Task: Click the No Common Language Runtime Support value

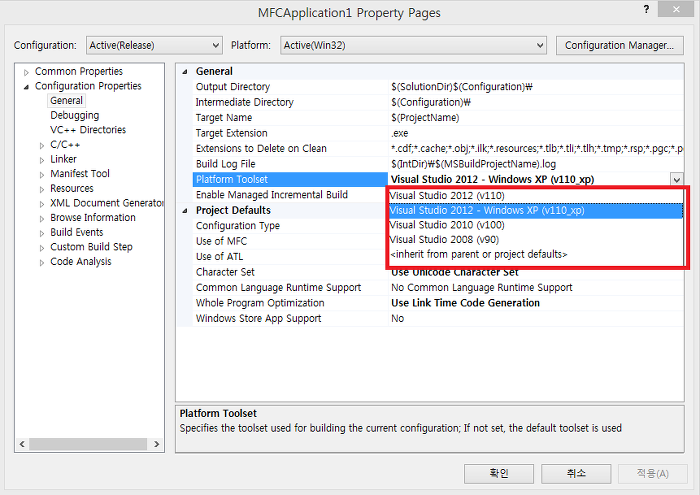Action: [x=482, y=287]
